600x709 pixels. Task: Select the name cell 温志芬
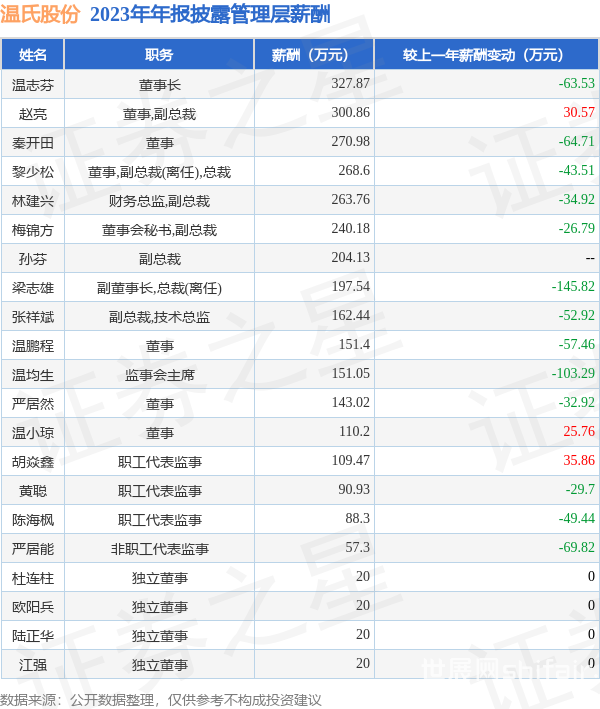[x=33, y=84]
